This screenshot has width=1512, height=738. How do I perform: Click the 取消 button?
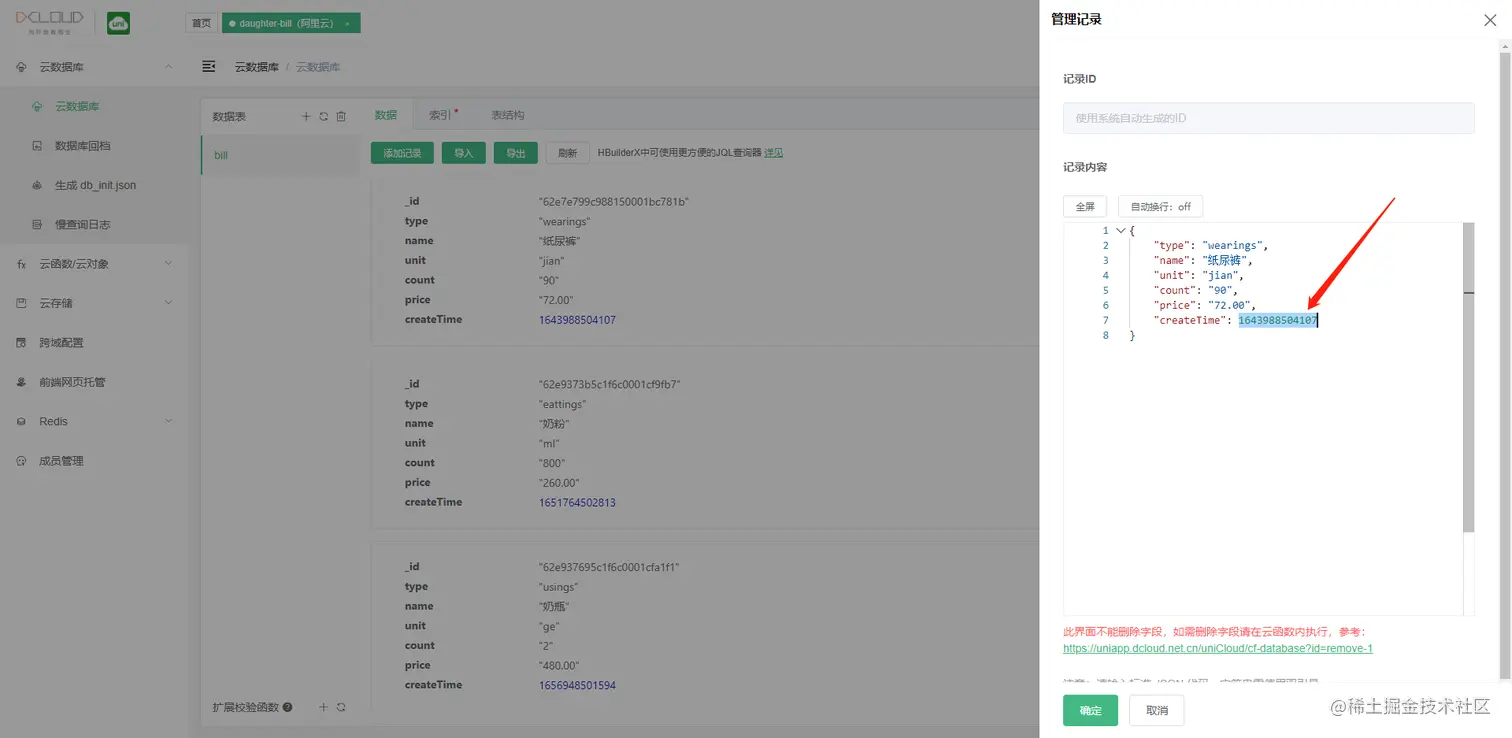point(1157,710)
